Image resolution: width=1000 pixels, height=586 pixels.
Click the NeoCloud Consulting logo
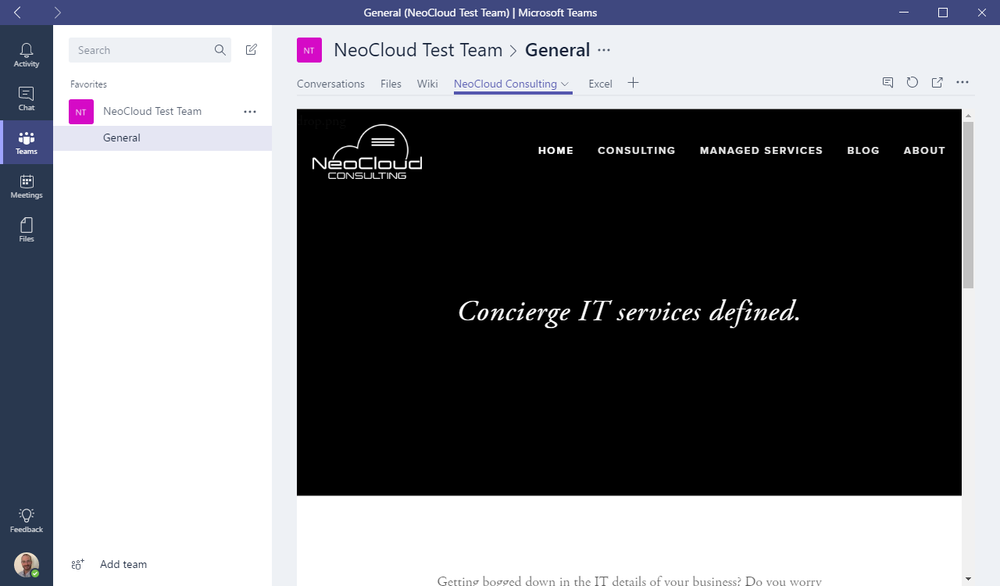367,152
